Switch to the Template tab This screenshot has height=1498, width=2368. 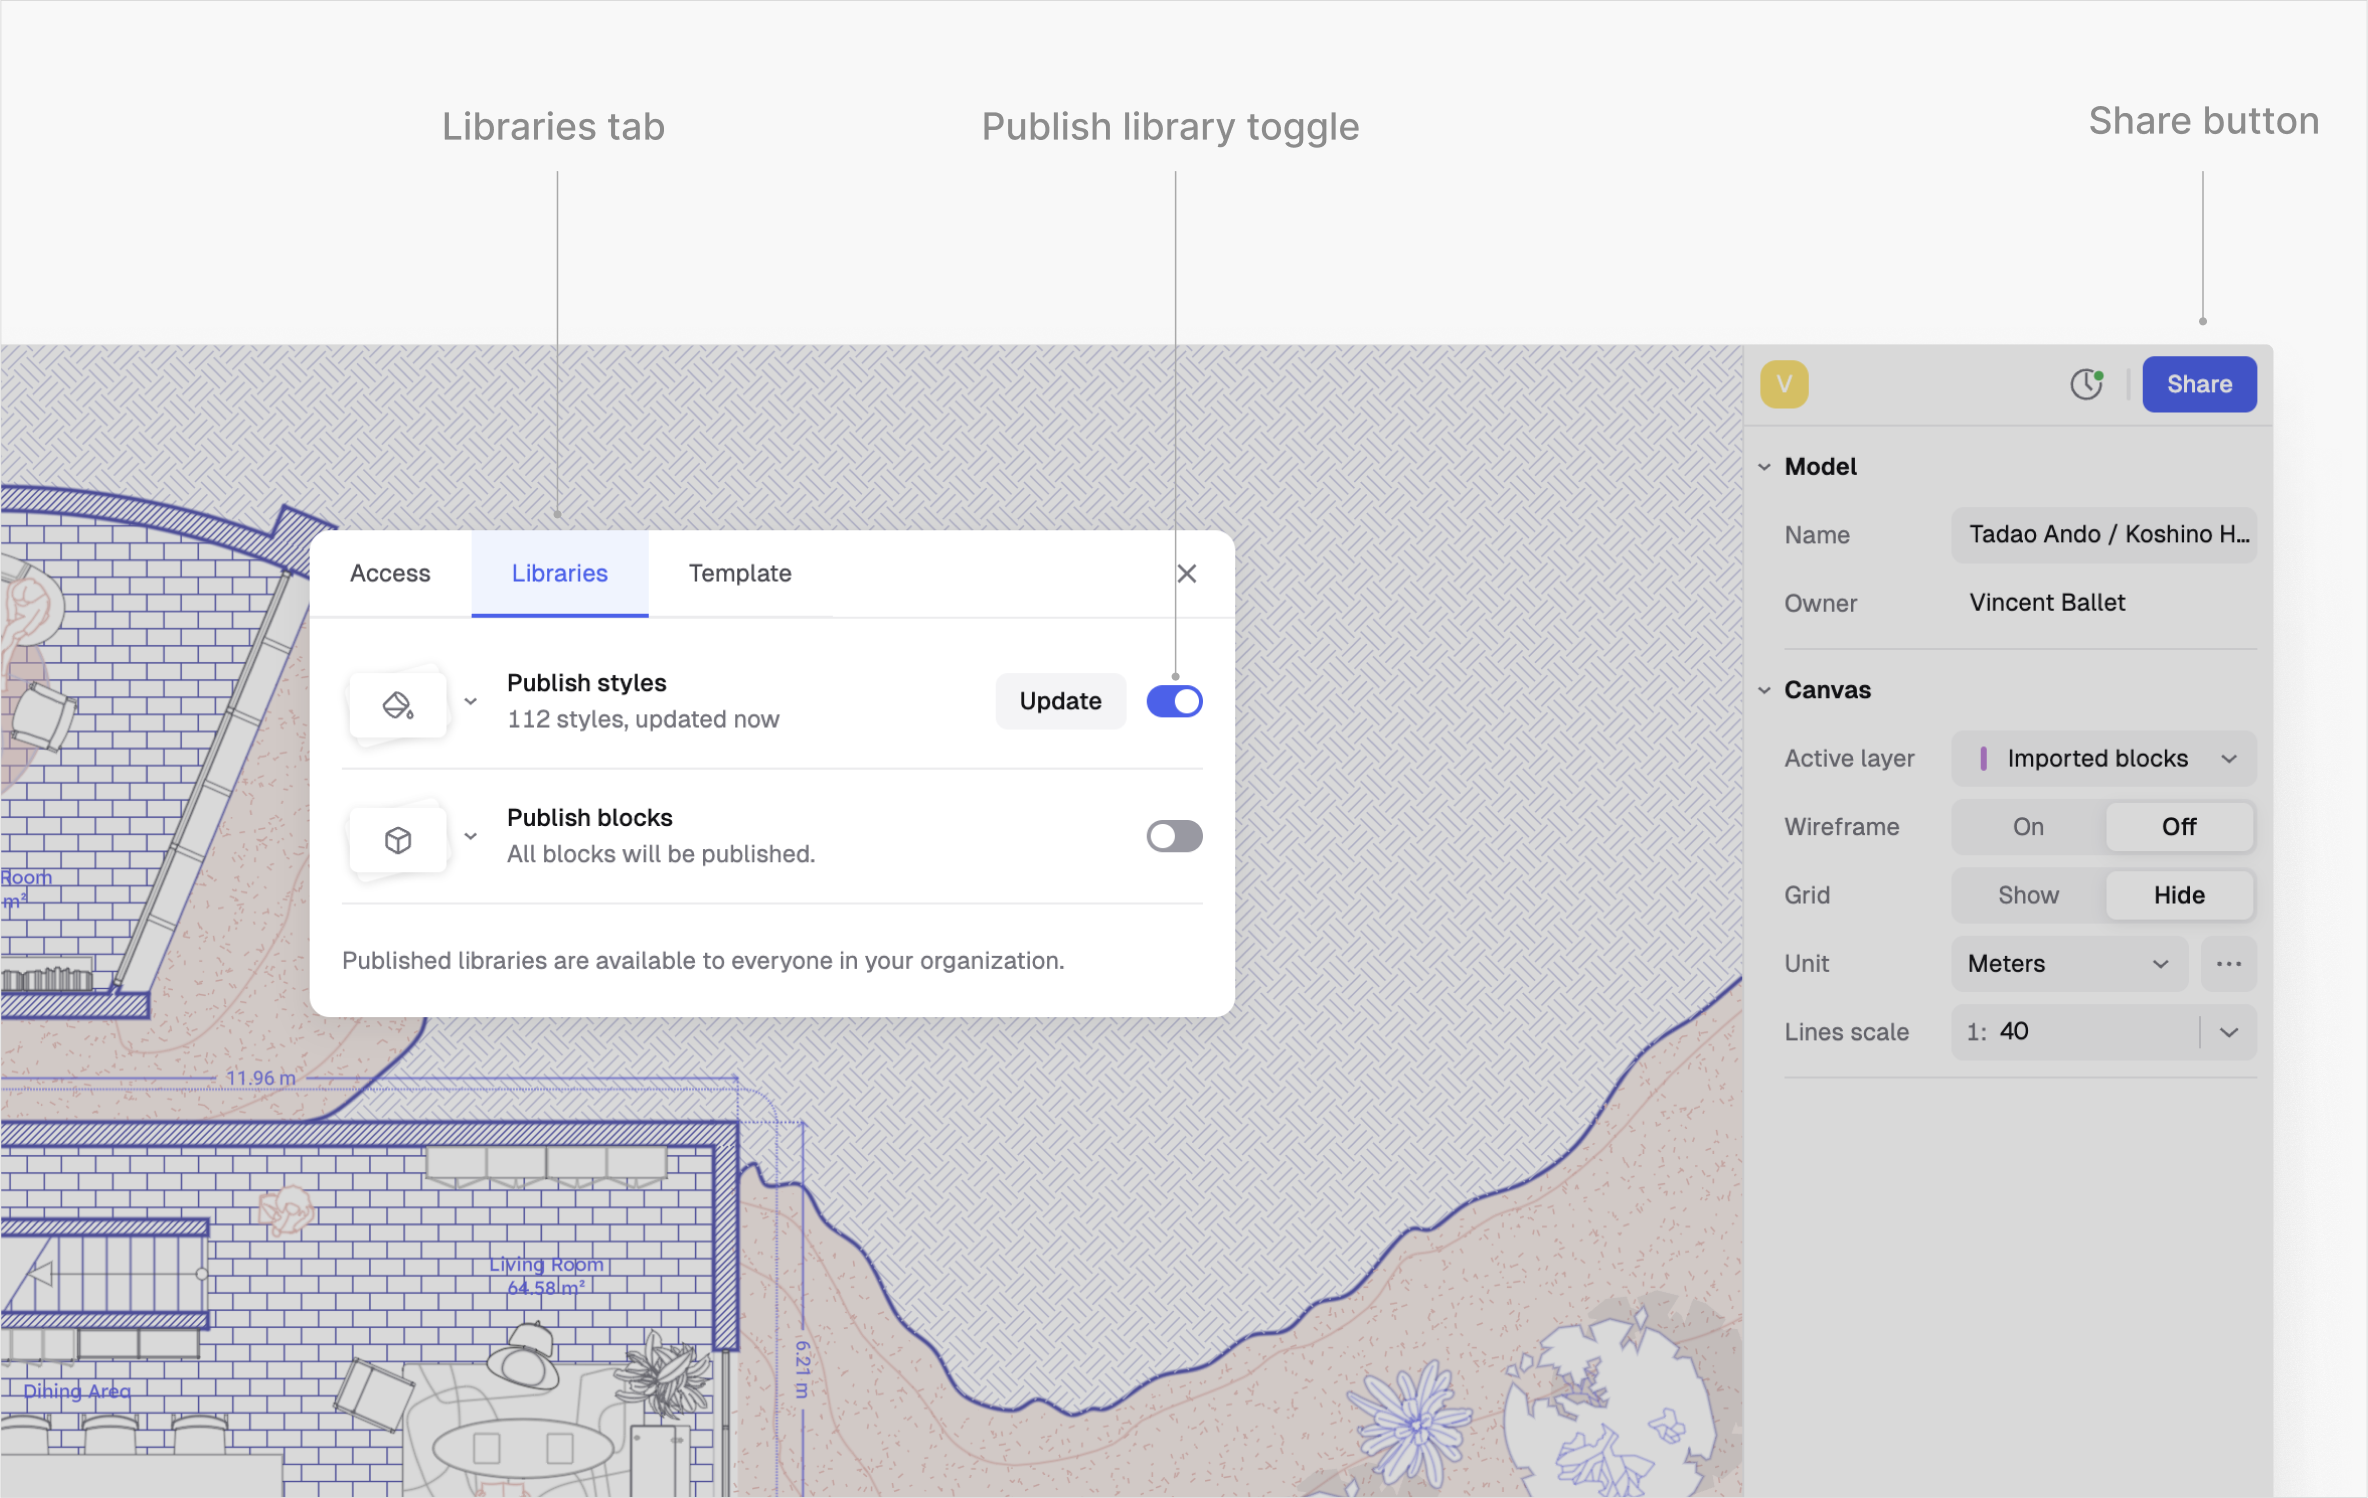(x=739, y=573)
